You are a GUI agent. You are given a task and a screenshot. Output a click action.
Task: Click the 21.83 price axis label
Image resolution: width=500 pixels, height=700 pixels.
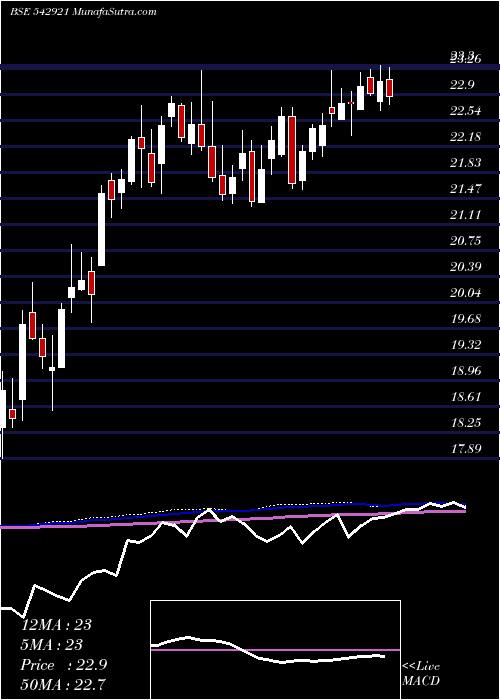point(466,163)
